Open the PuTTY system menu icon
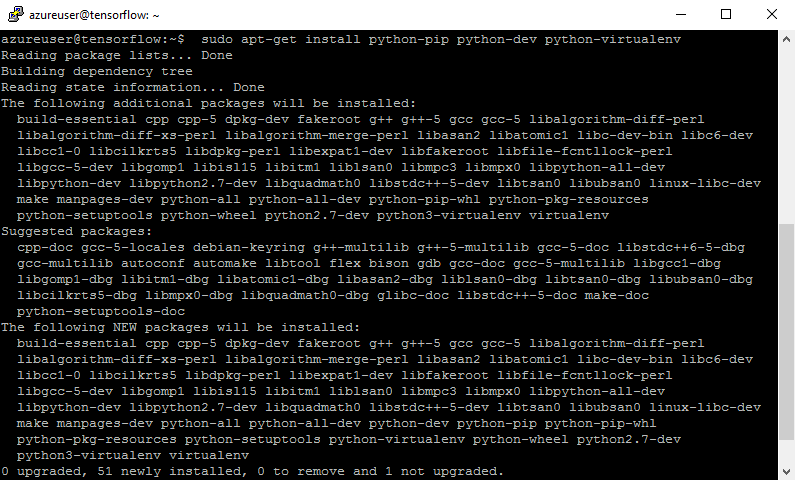The image size is (795, 480). pyautogui.click(x=16, y=14)
